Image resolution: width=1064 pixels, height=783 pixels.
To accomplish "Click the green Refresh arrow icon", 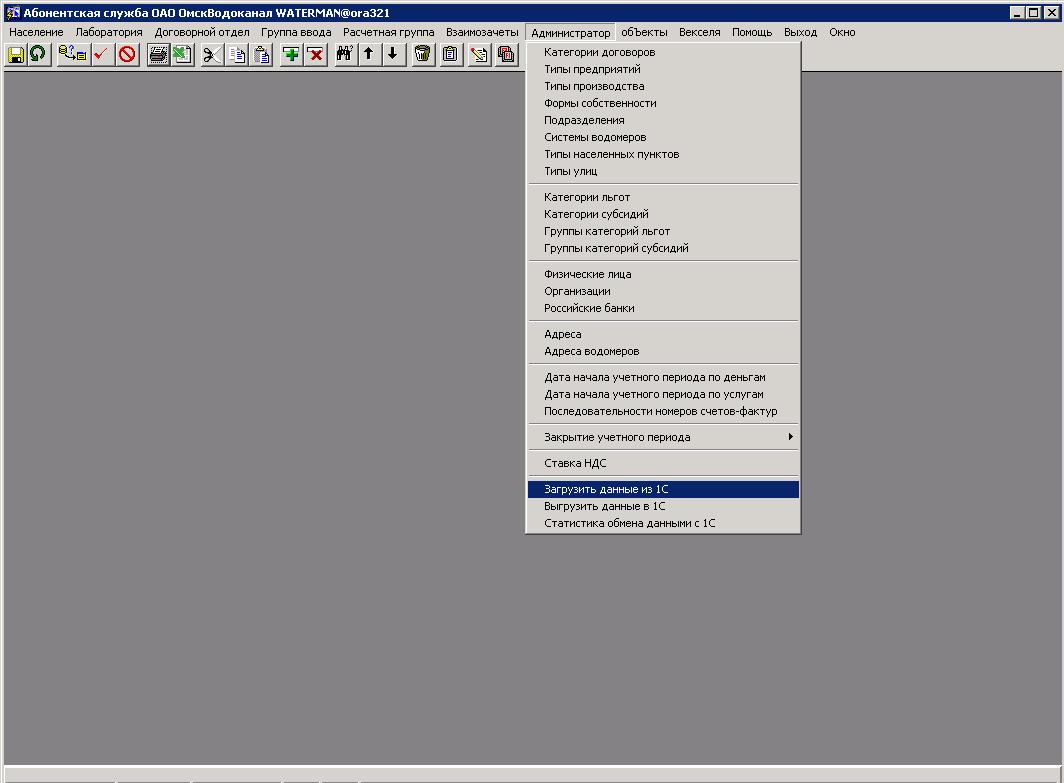I will click(x=38, y=54).
